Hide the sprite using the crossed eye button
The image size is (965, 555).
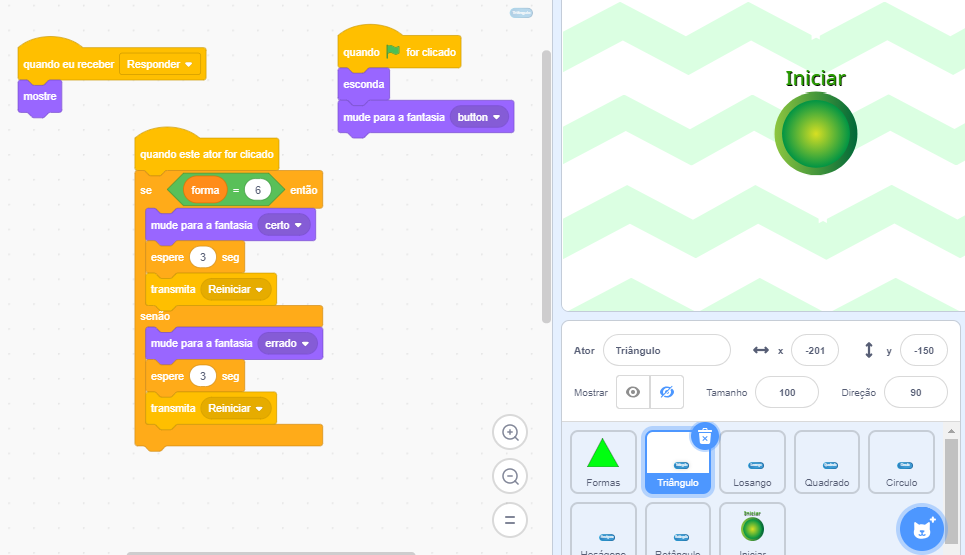pyautogui.click(x=666, y=392)
